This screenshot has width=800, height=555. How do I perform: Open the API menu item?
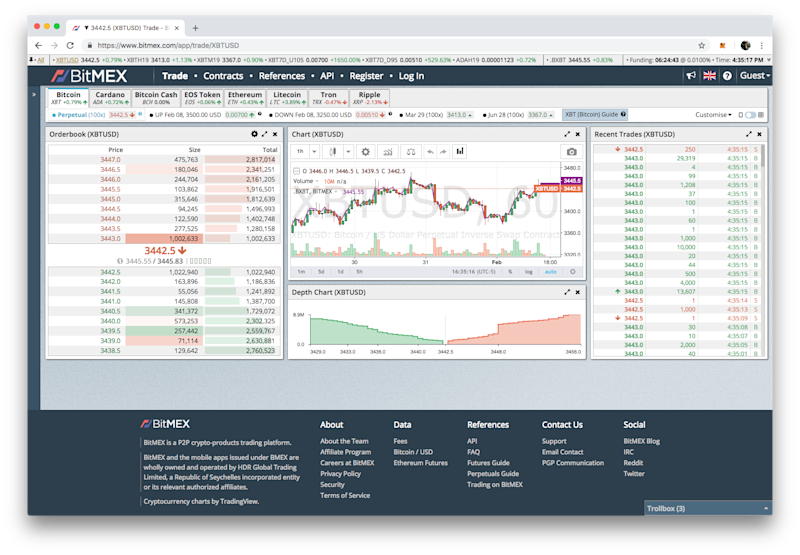327,76
